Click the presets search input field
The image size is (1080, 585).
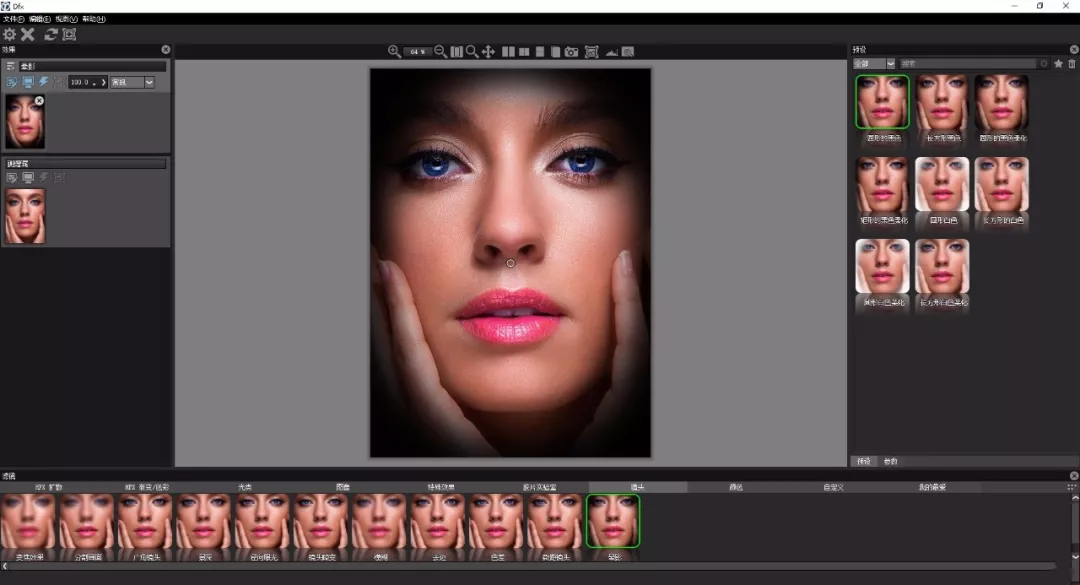967,63
